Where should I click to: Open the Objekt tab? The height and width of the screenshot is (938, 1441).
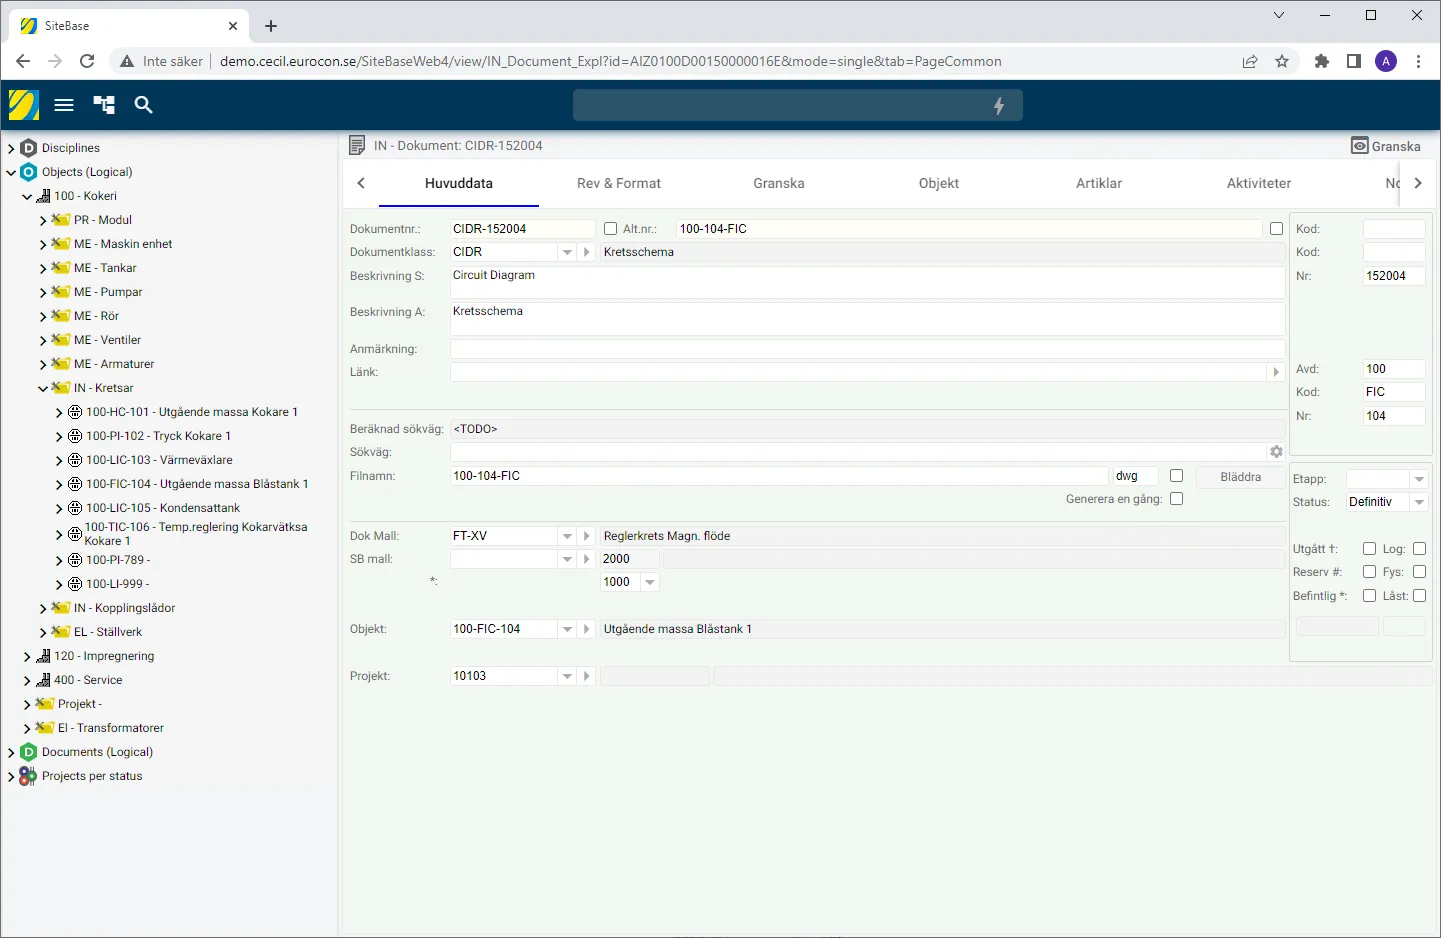(939, 183)
